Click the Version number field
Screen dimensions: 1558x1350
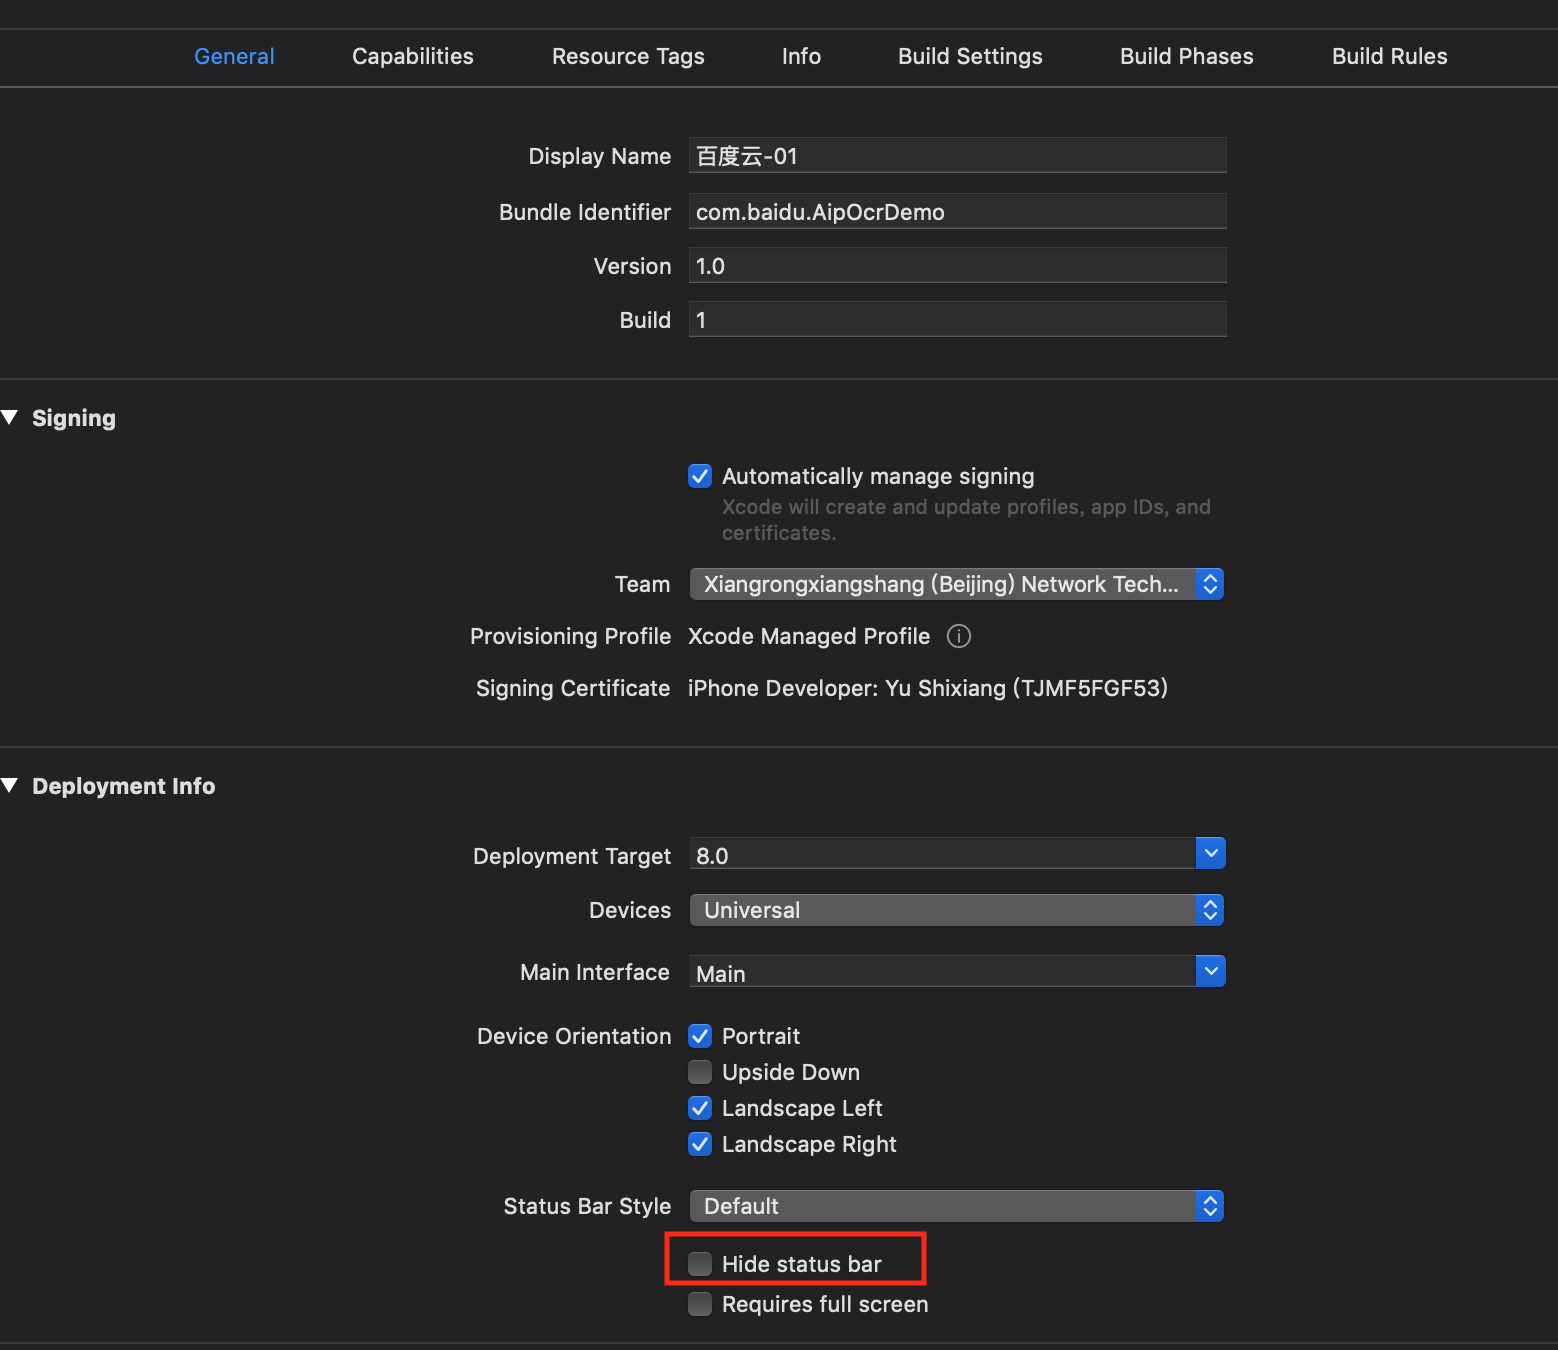click(x=957, y=266)
